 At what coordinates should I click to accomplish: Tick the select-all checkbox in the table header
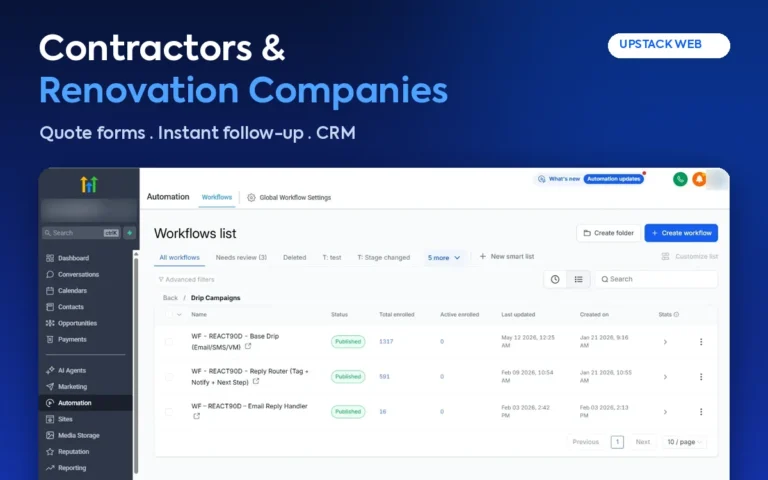(169, 314)
